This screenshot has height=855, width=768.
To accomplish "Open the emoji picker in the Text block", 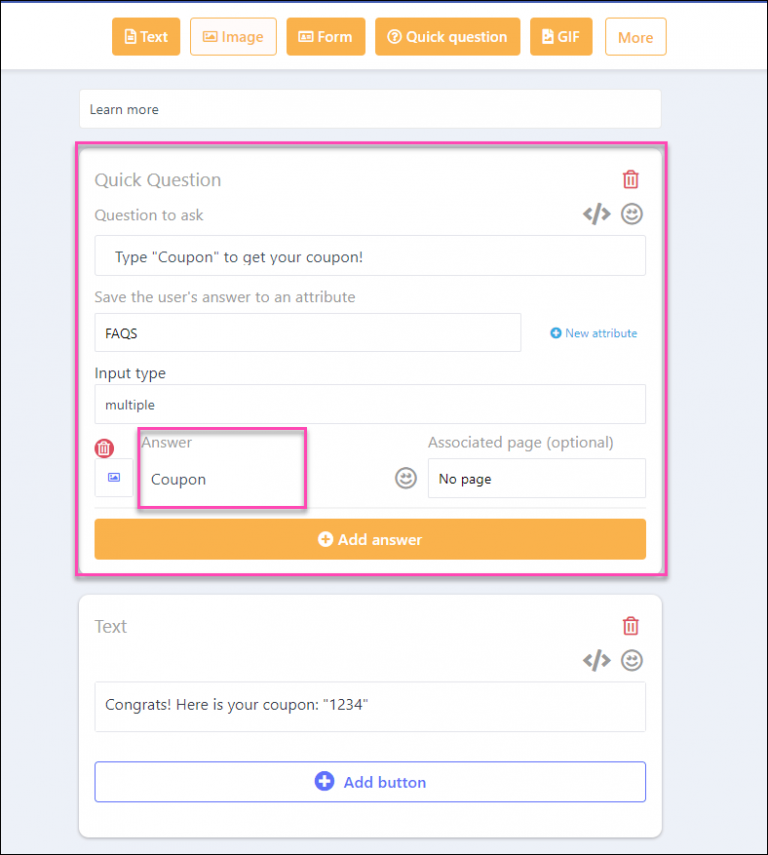I will tap(631, 660).
